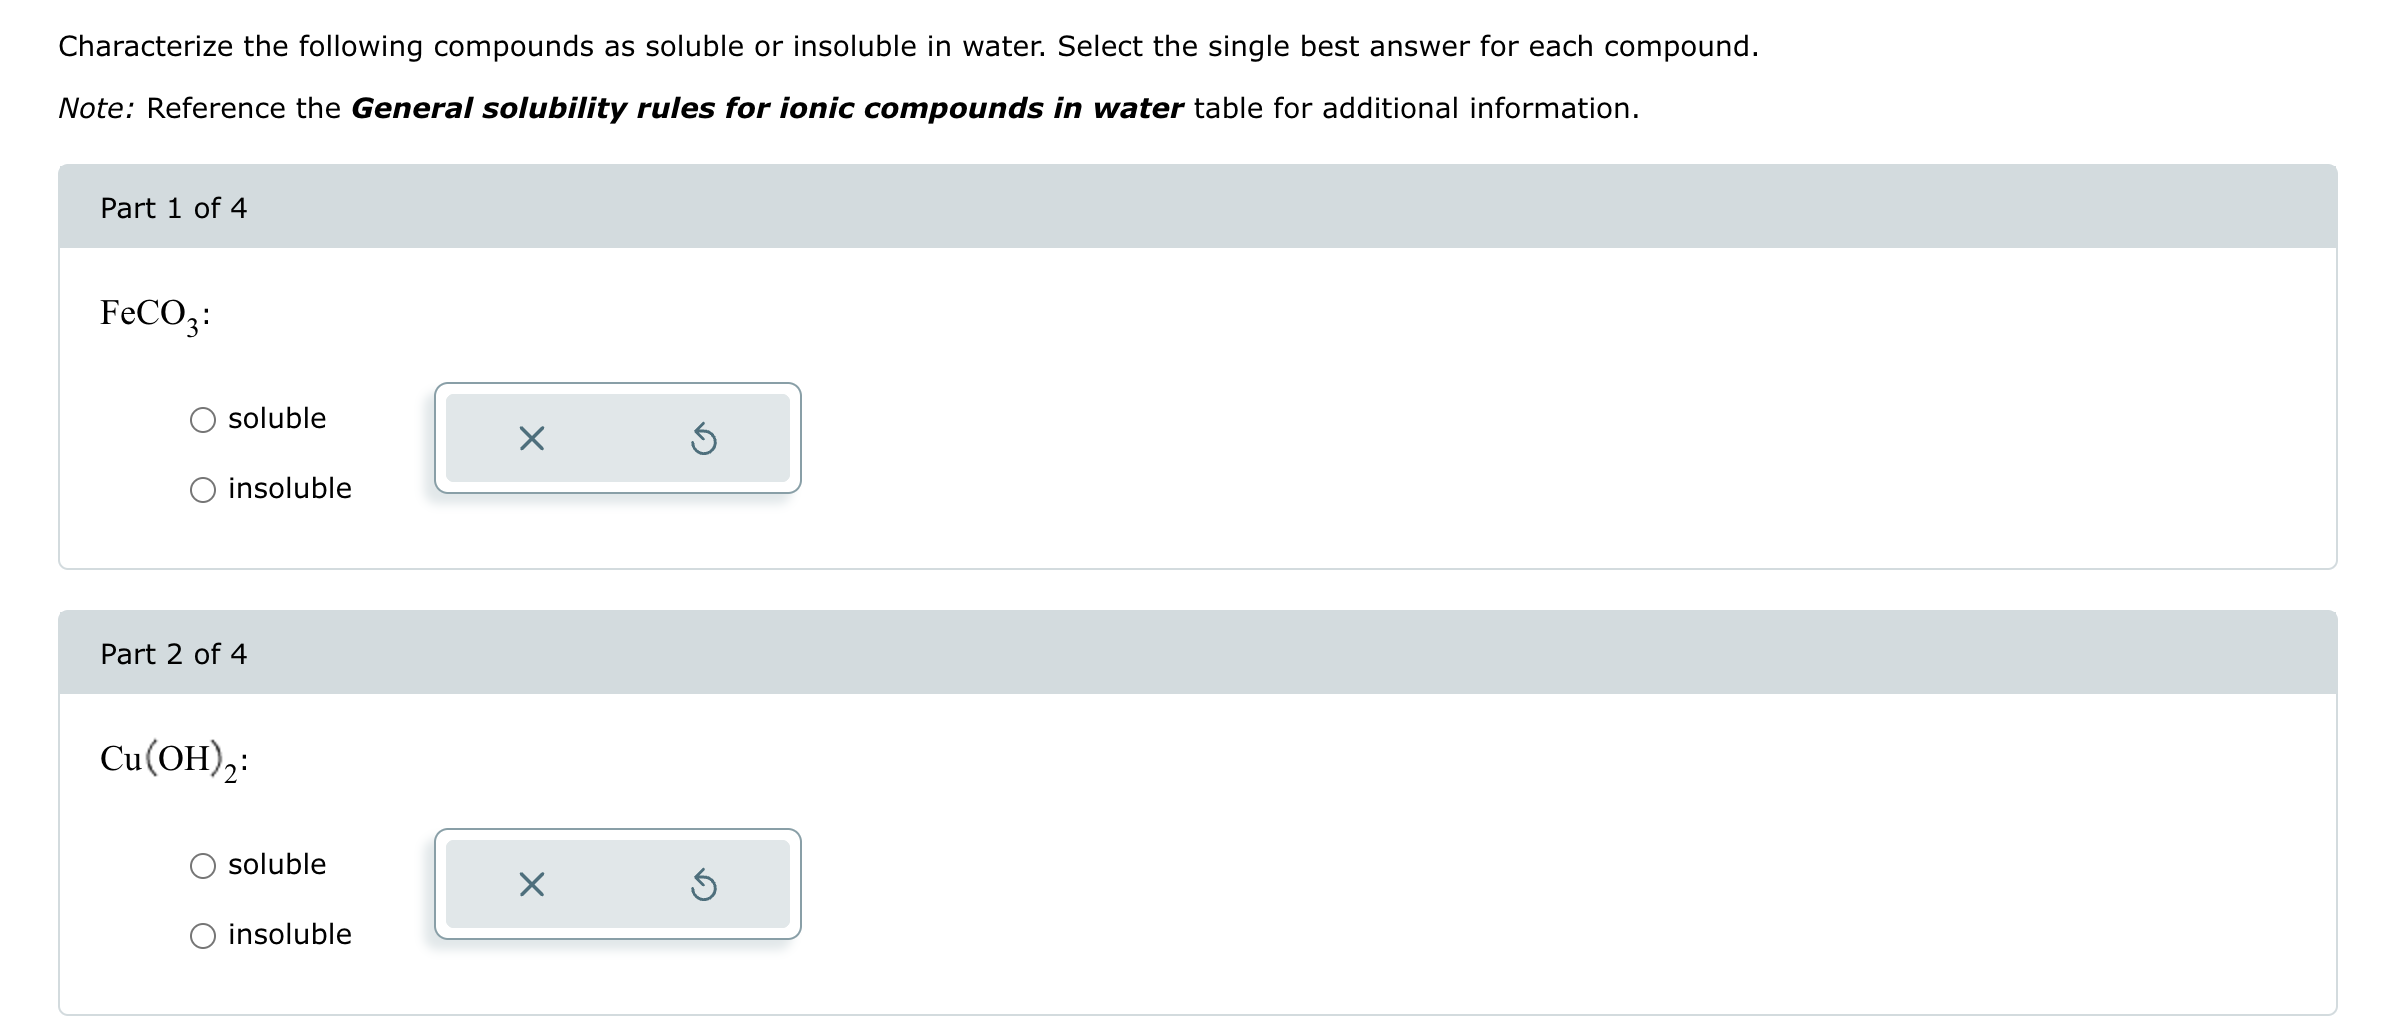Select soluble for Cu(OH)2

coord(203,865)
